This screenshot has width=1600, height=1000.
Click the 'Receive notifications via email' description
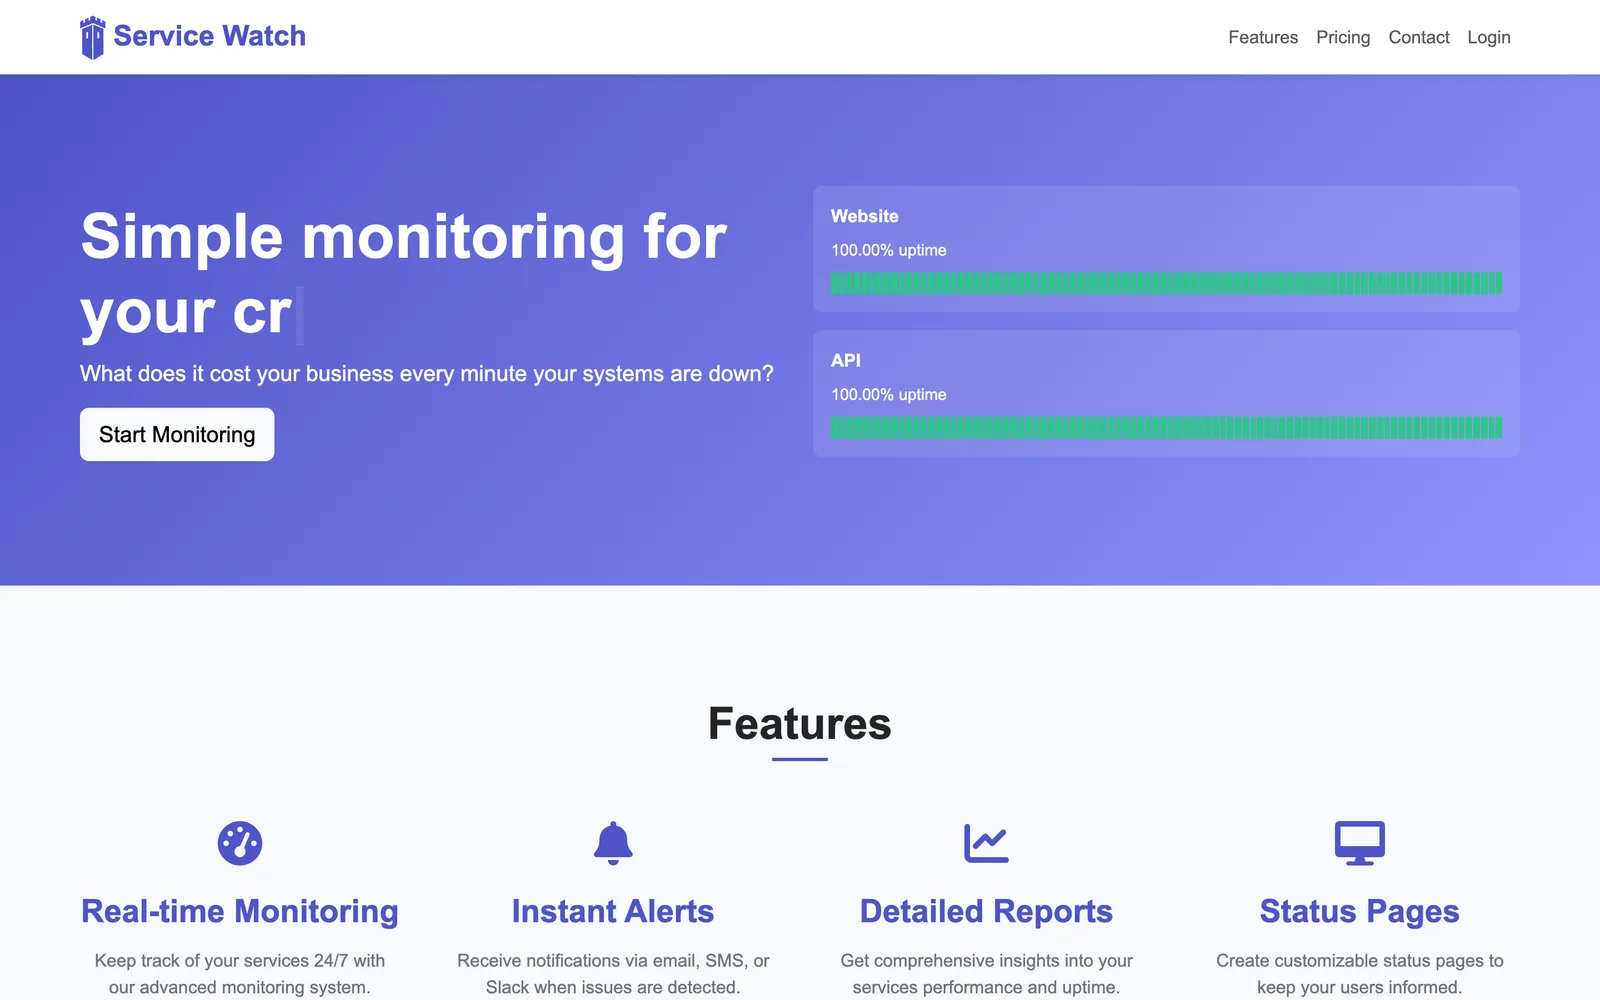coord(613,974)
